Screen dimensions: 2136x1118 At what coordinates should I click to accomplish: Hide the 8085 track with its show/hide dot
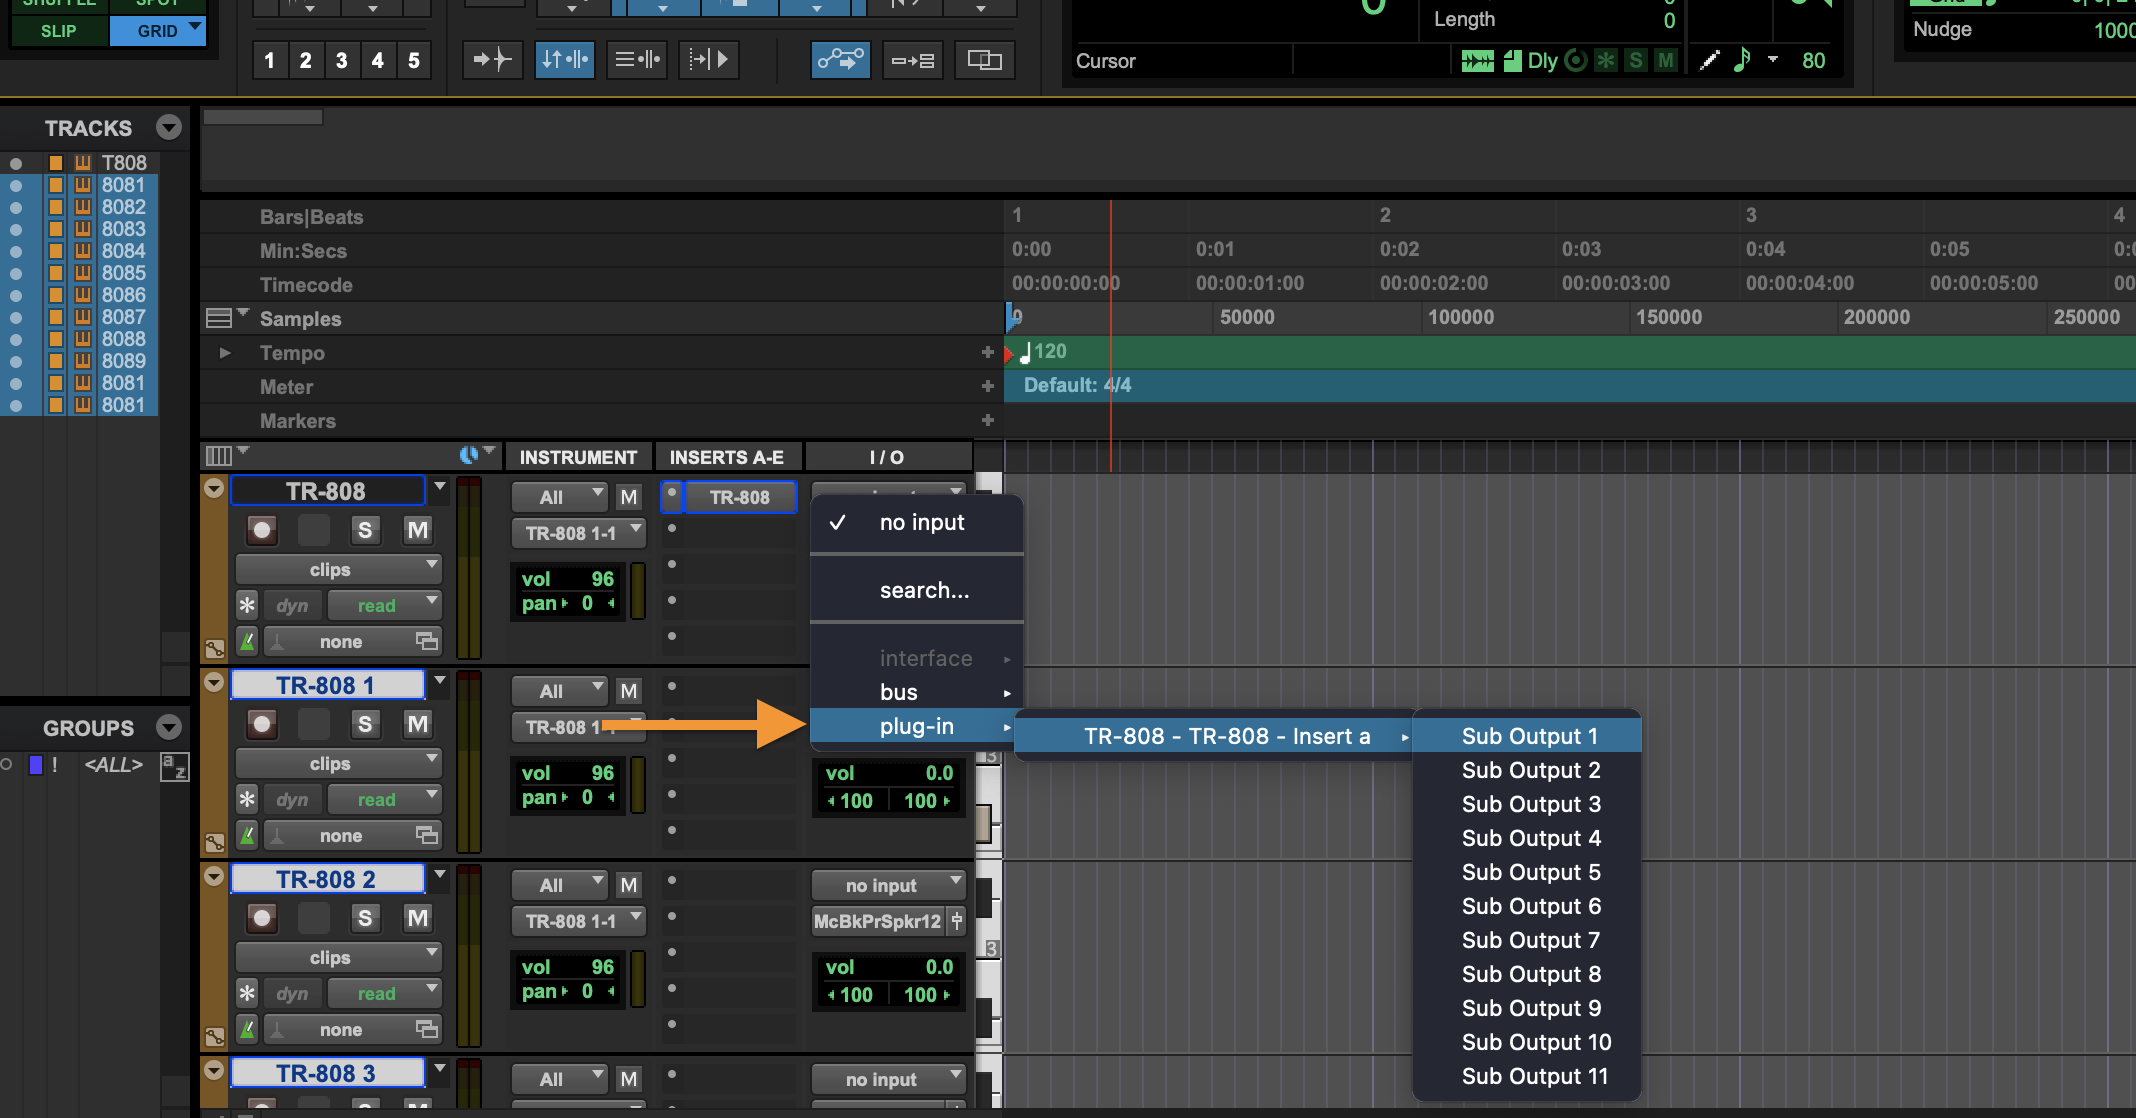pos(16,273)
